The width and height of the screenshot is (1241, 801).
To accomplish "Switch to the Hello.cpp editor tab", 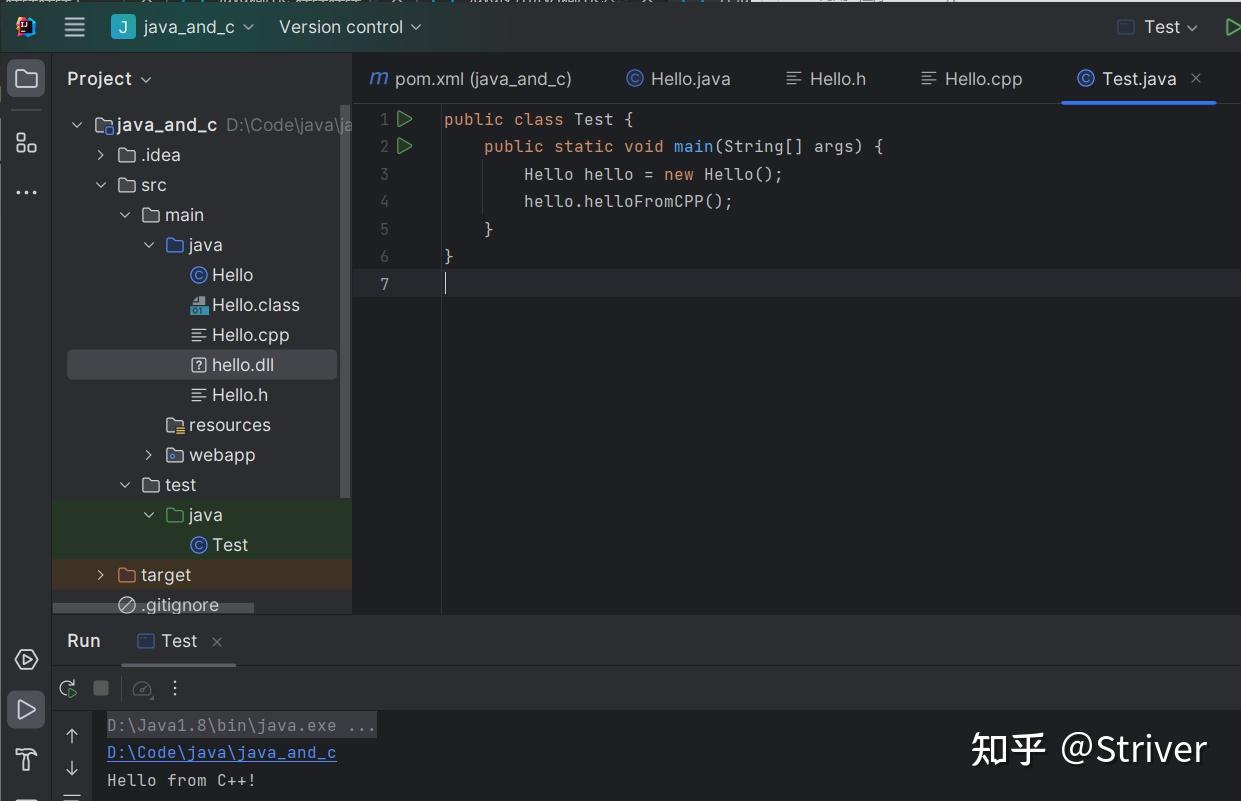I will pos(972,79).
